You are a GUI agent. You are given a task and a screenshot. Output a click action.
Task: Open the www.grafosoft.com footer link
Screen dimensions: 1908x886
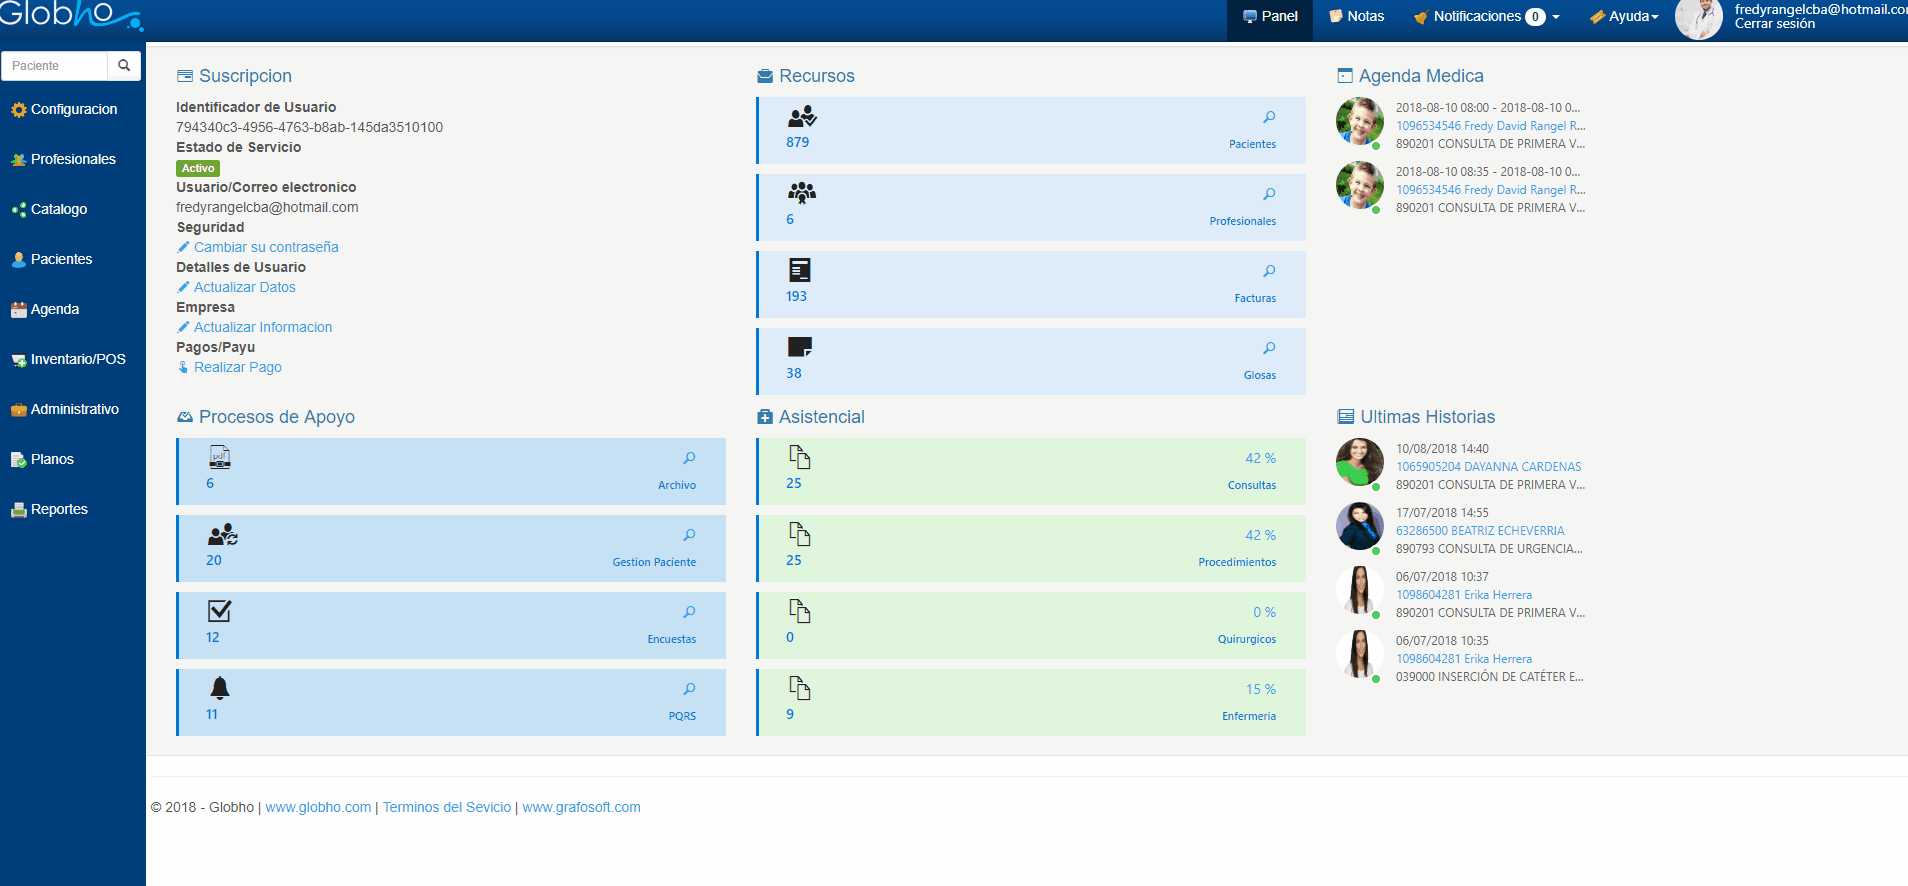pyautogui.click(x=581, y=807)
